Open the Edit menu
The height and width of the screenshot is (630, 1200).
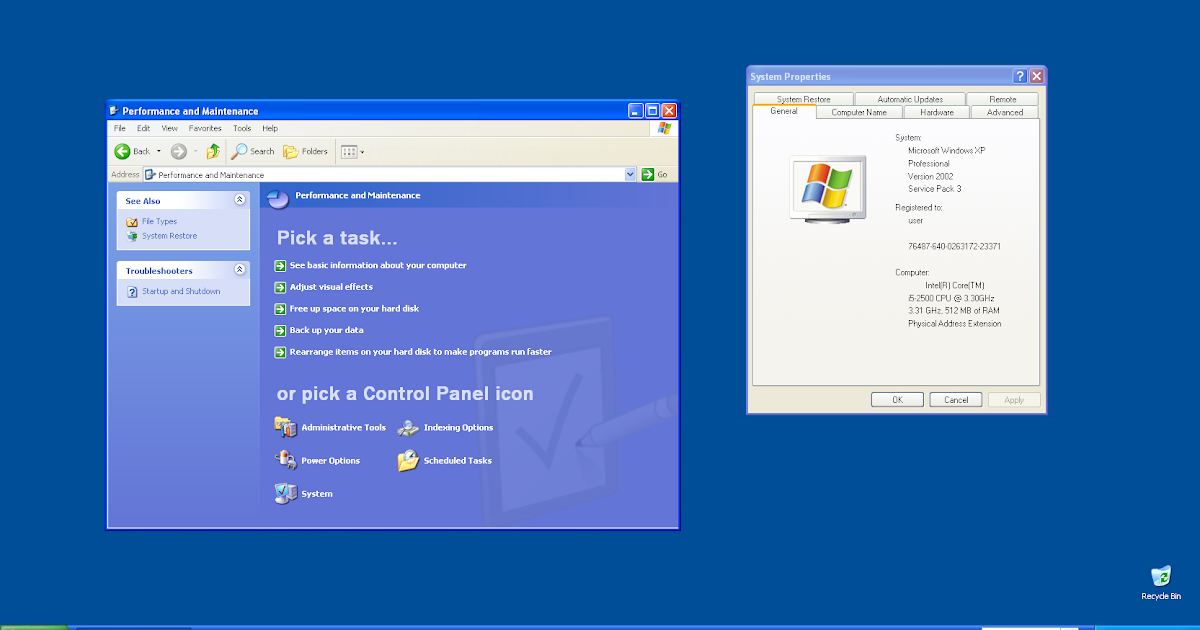tap(144, 128)
